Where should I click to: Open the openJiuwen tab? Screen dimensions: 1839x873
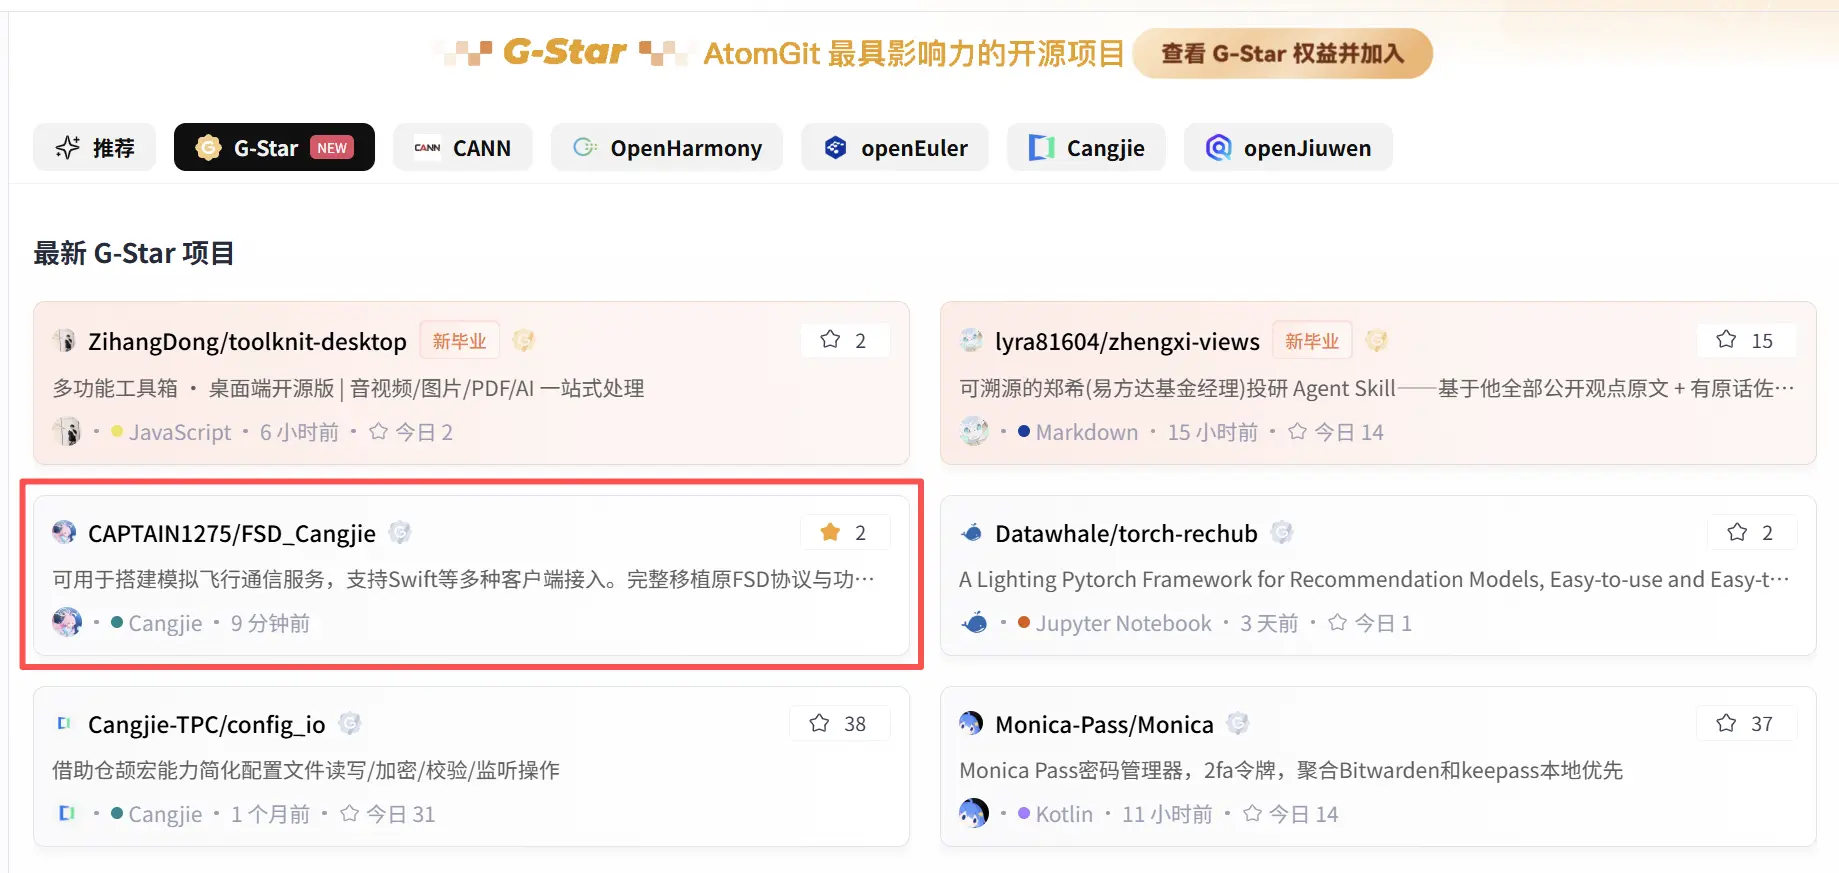[x=1288, y=148]
